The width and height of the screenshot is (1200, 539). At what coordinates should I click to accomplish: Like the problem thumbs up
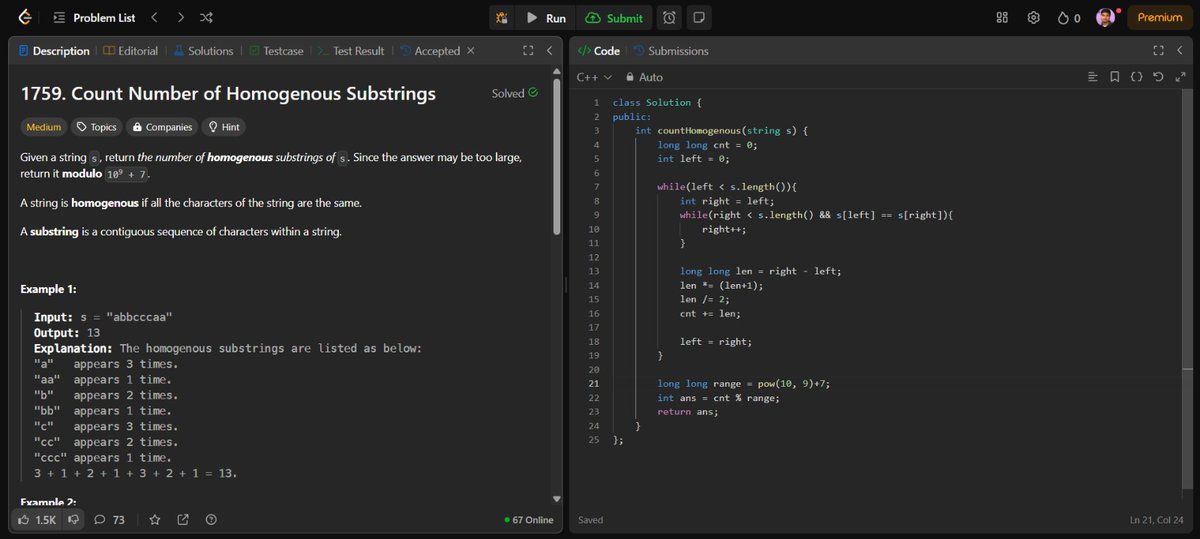point(38,520)
